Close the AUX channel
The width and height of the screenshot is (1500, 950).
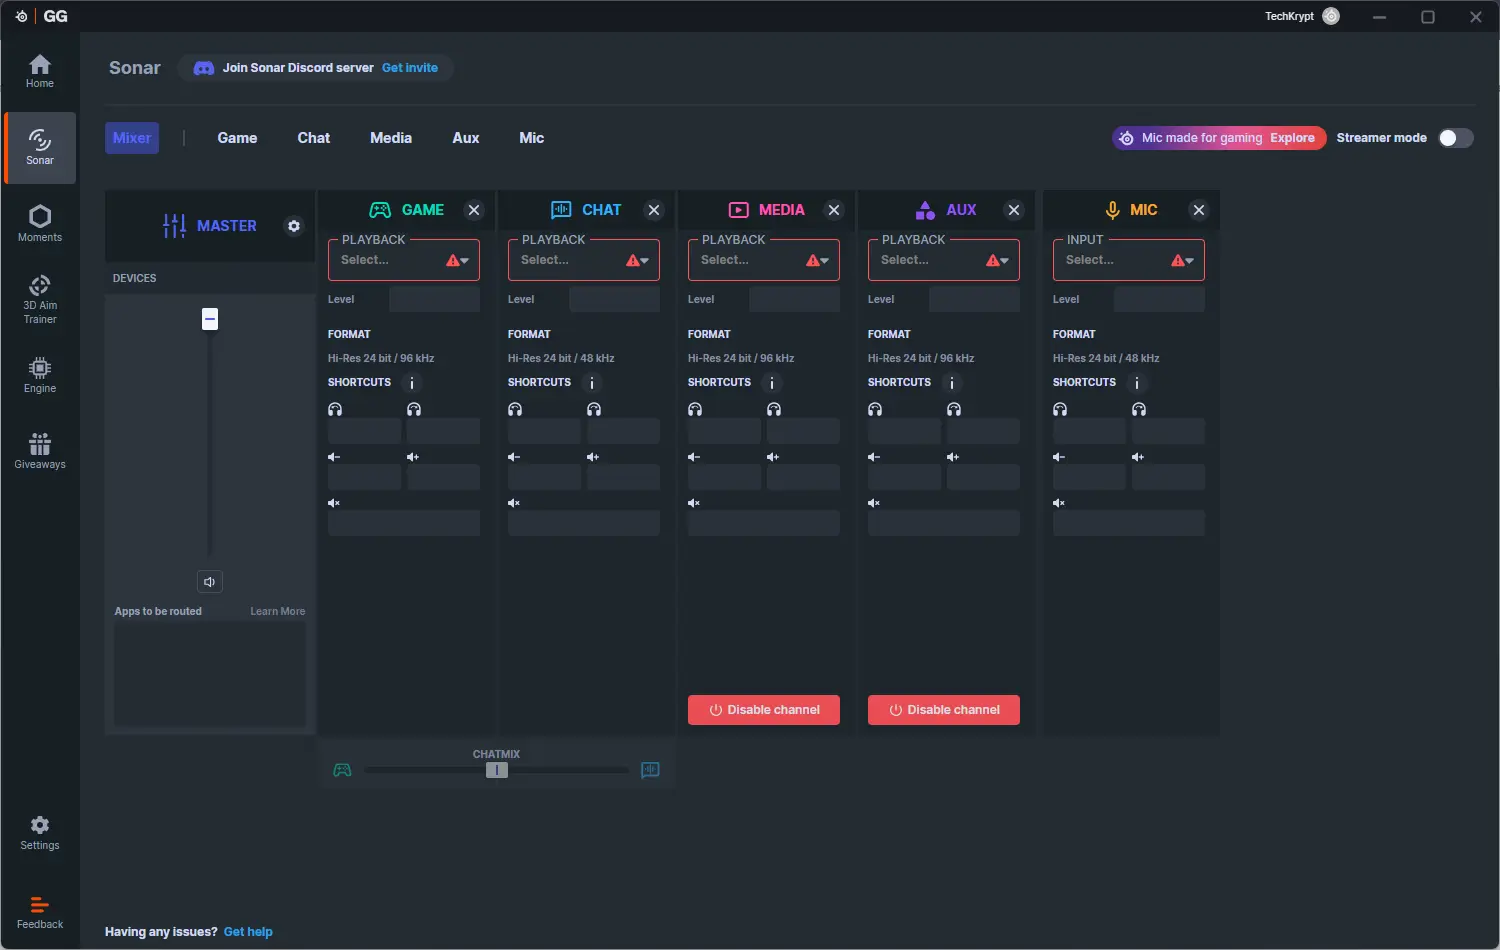point(1014,210)
